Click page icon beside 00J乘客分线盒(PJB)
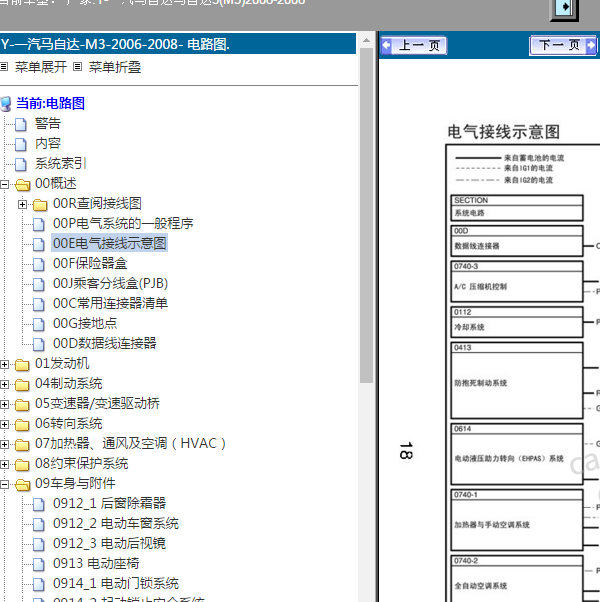The image size is (600, 602). pyautogui.click(x=39, y=284)
